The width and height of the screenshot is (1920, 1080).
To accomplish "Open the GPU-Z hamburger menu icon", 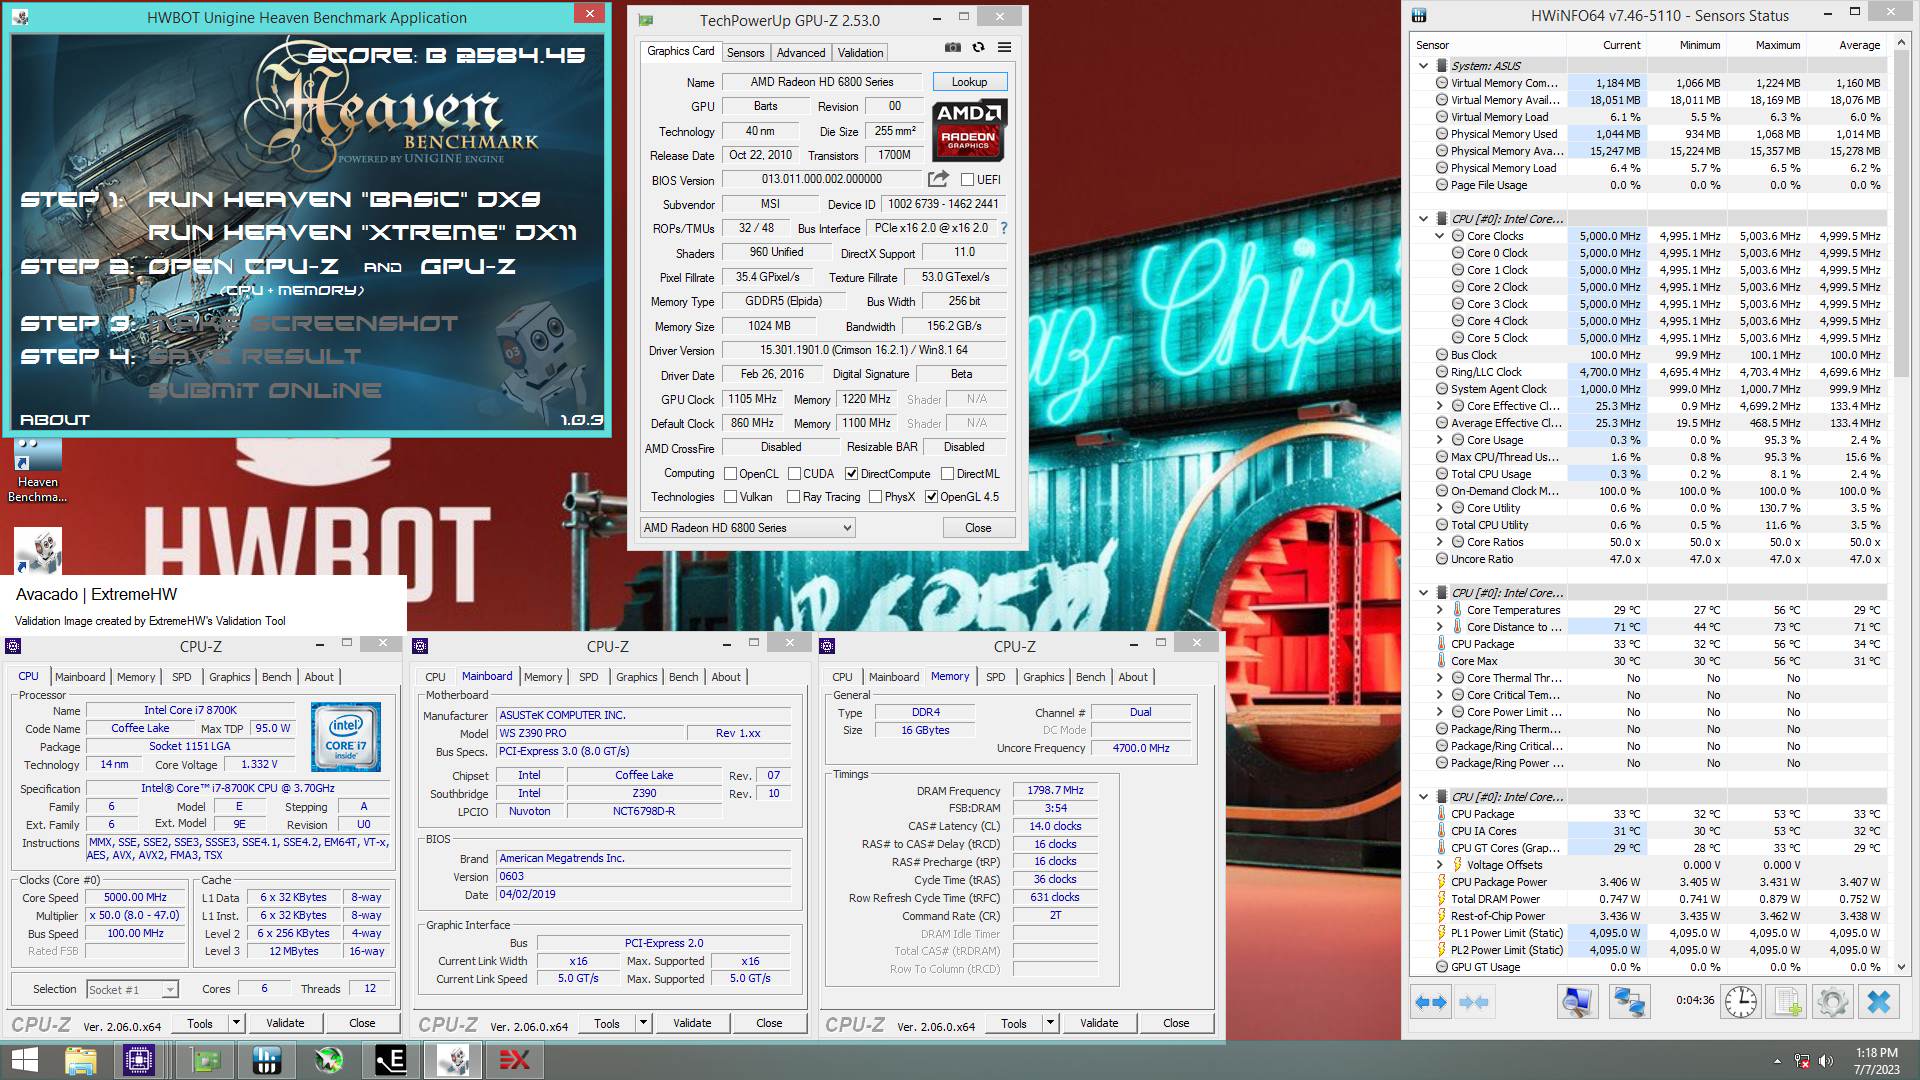I will (x=1004, y=48).
